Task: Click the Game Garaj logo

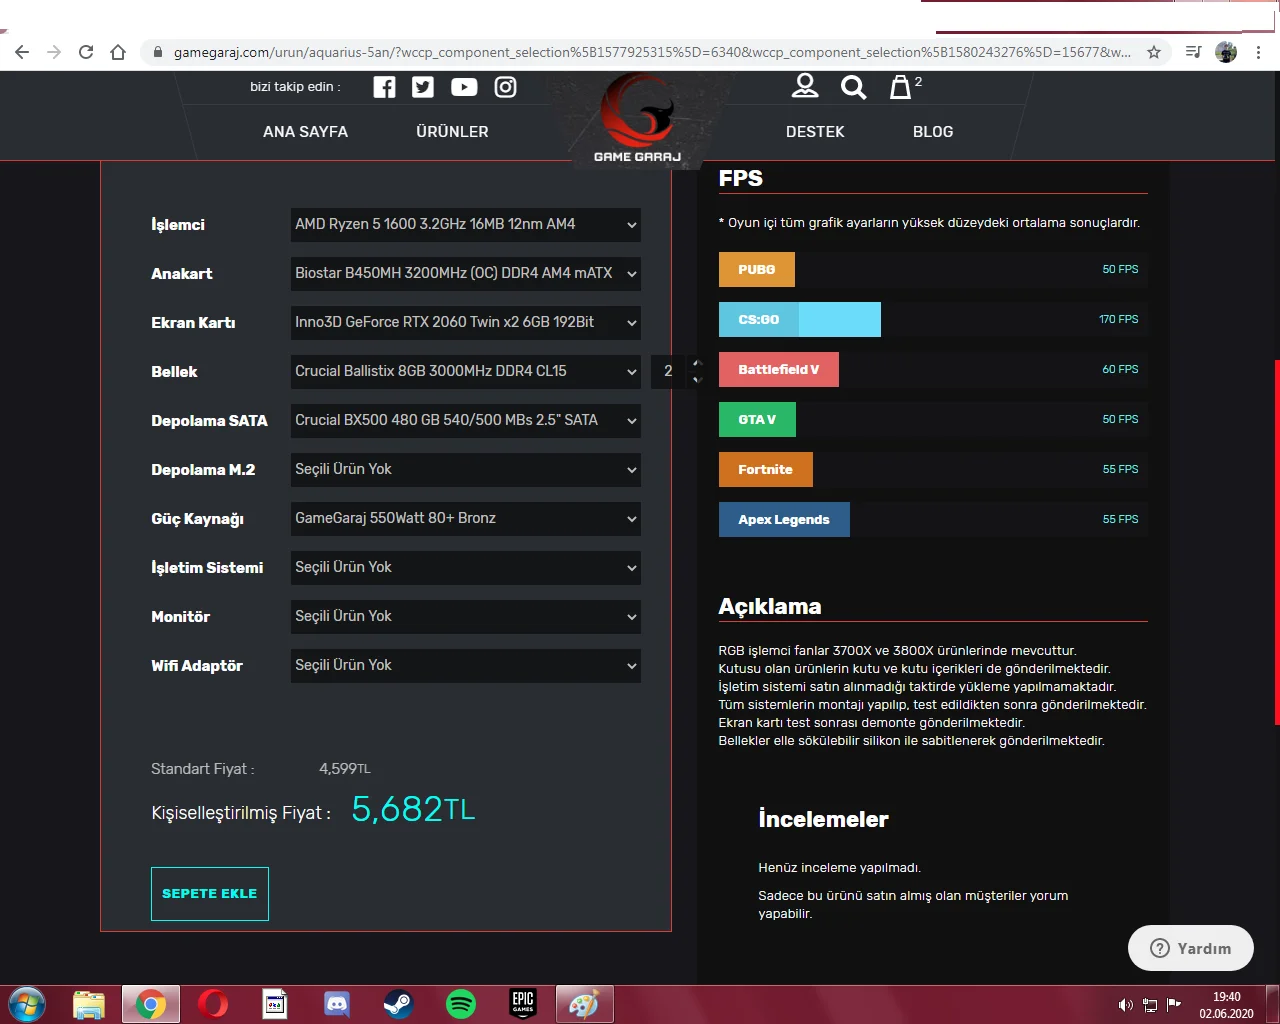Action: (x=638, y=118)
